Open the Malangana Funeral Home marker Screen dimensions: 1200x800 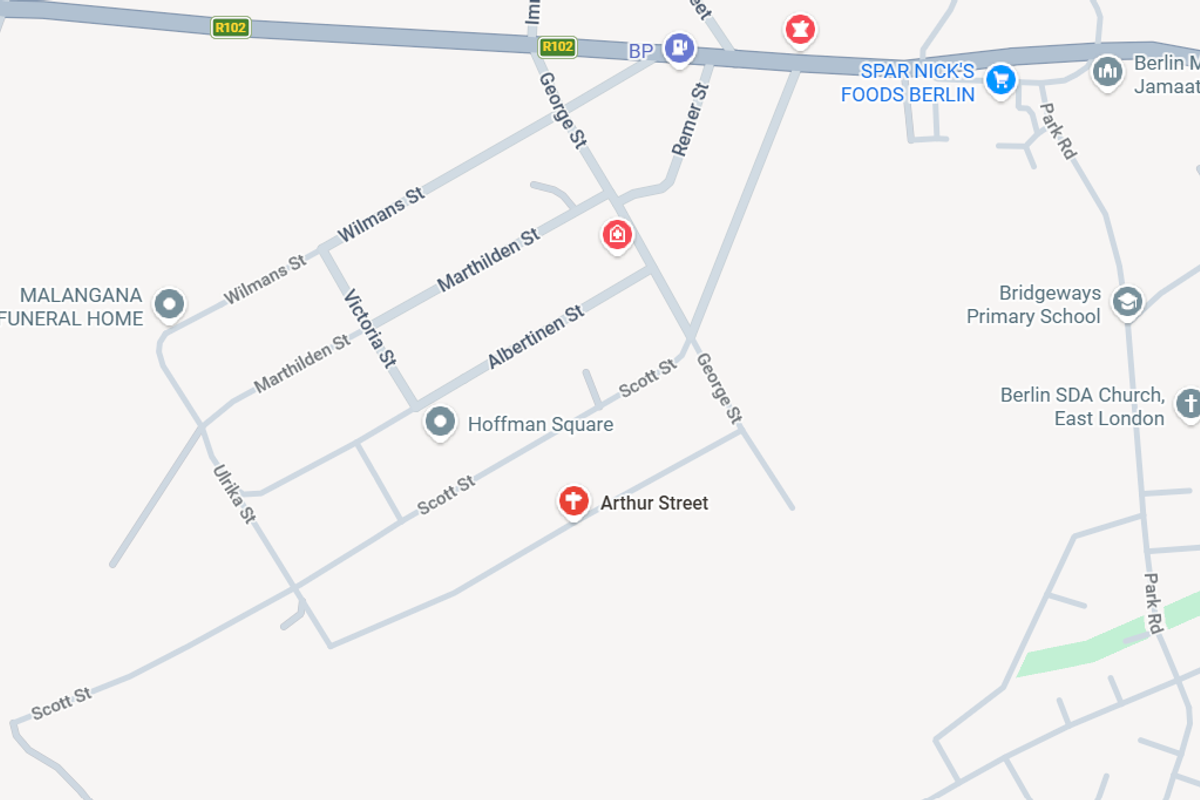coord(170,303)
